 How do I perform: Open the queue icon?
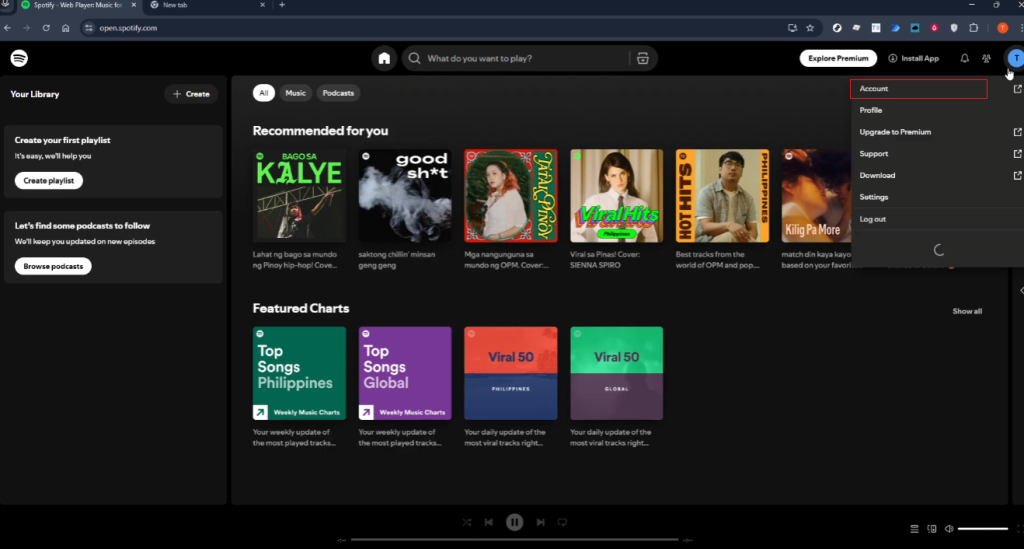click(914, 529)
